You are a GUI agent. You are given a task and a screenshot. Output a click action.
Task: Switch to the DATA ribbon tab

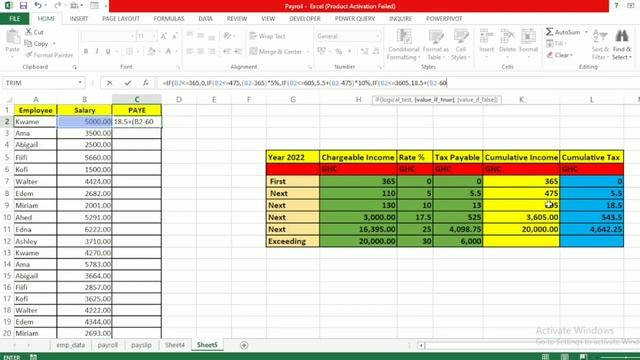[x=205, y=19]
